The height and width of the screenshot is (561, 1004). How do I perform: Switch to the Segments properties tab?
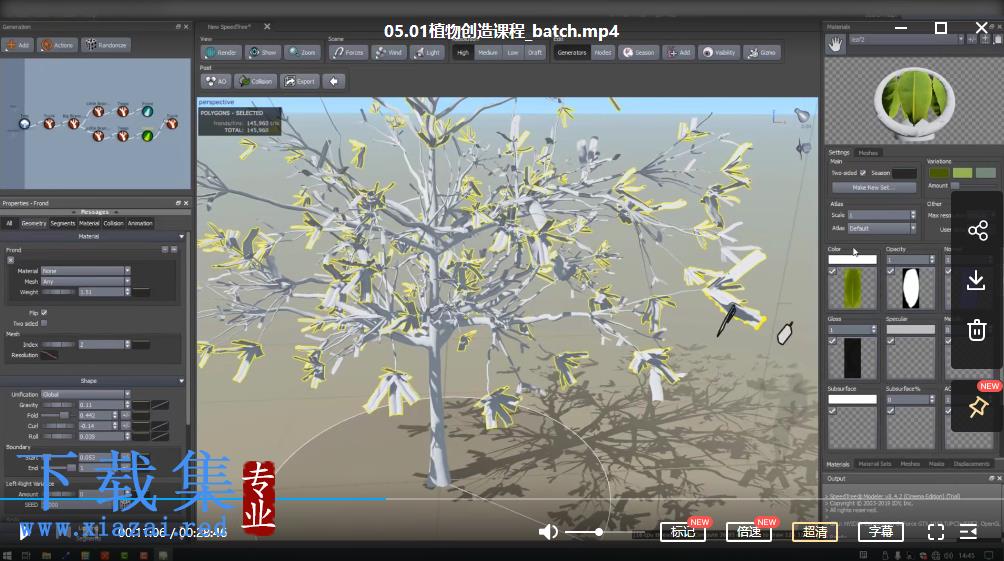[63, 224]
